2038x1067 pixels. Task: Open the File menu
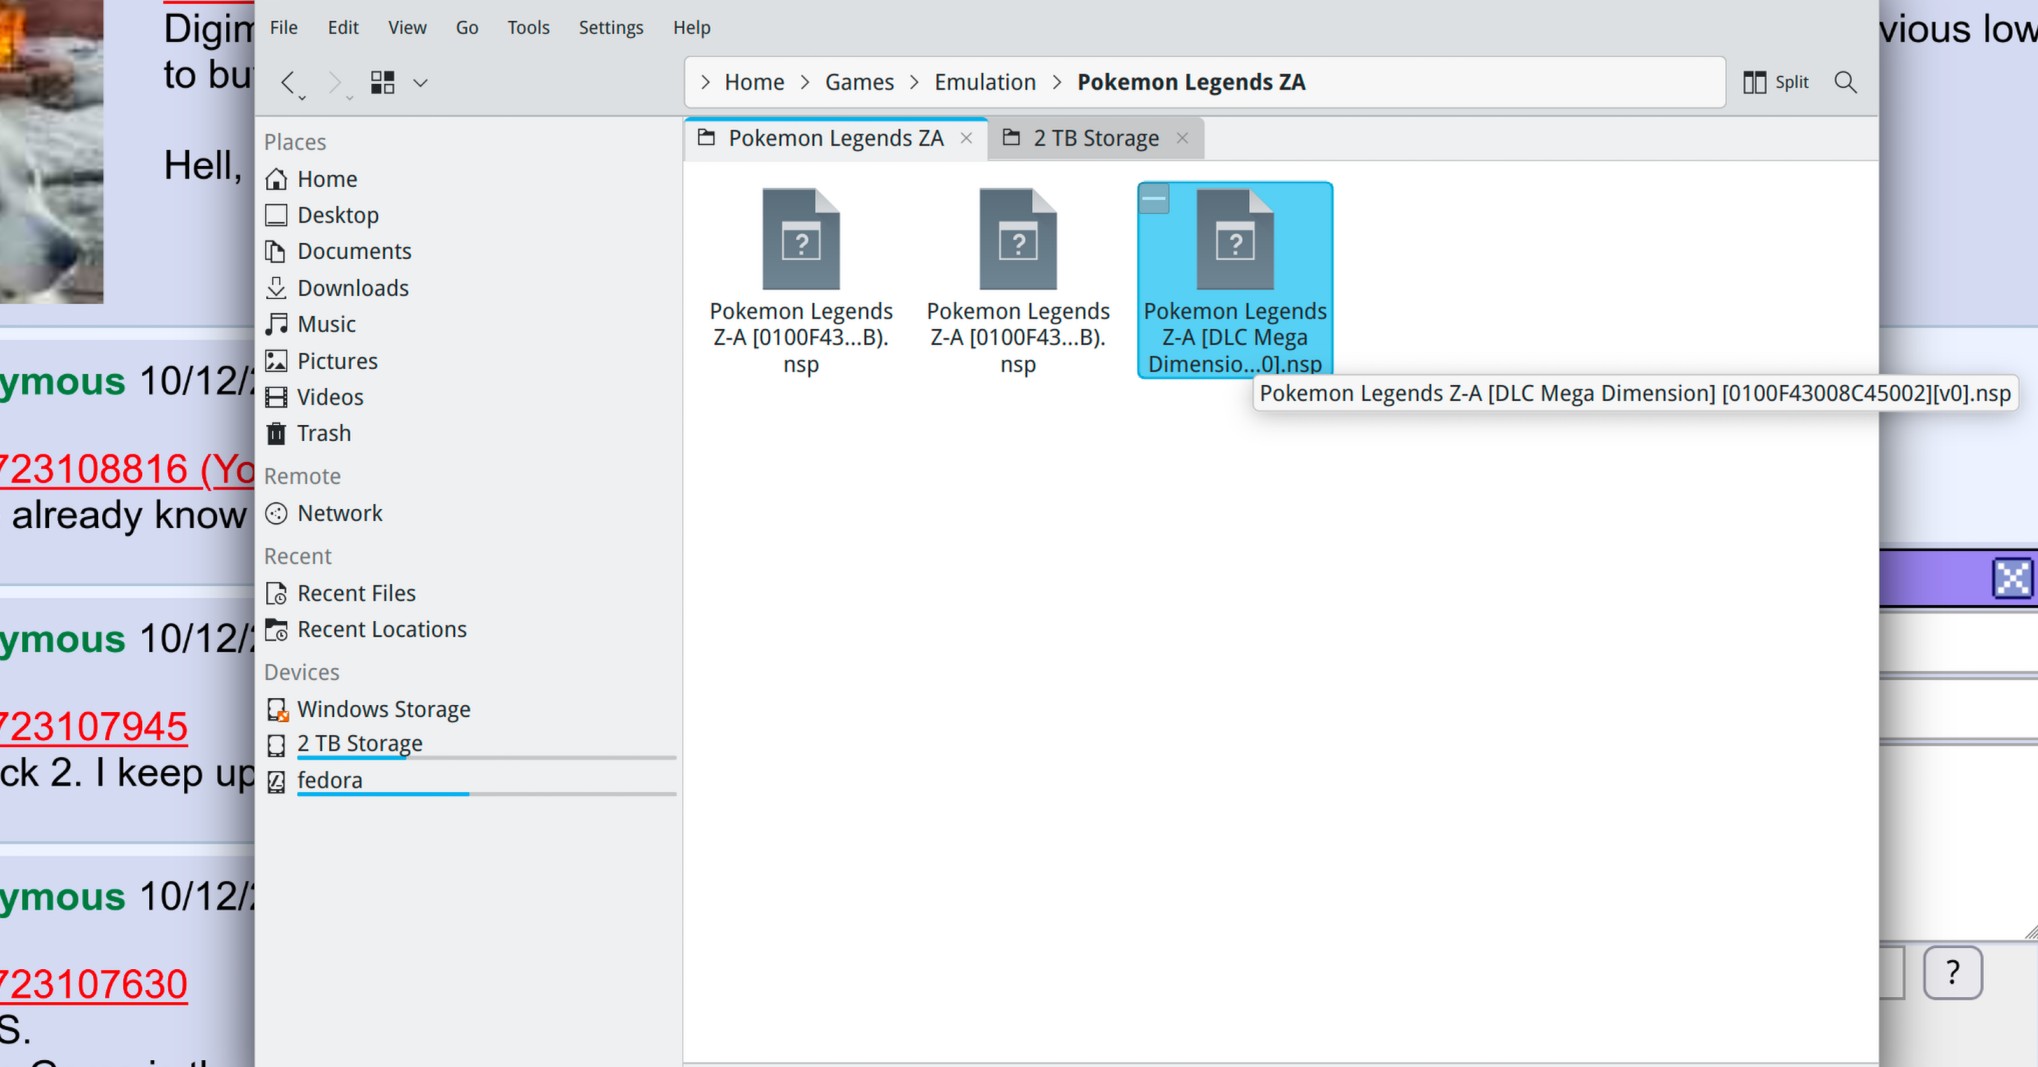pyautogui.click(x=284, y=27)
